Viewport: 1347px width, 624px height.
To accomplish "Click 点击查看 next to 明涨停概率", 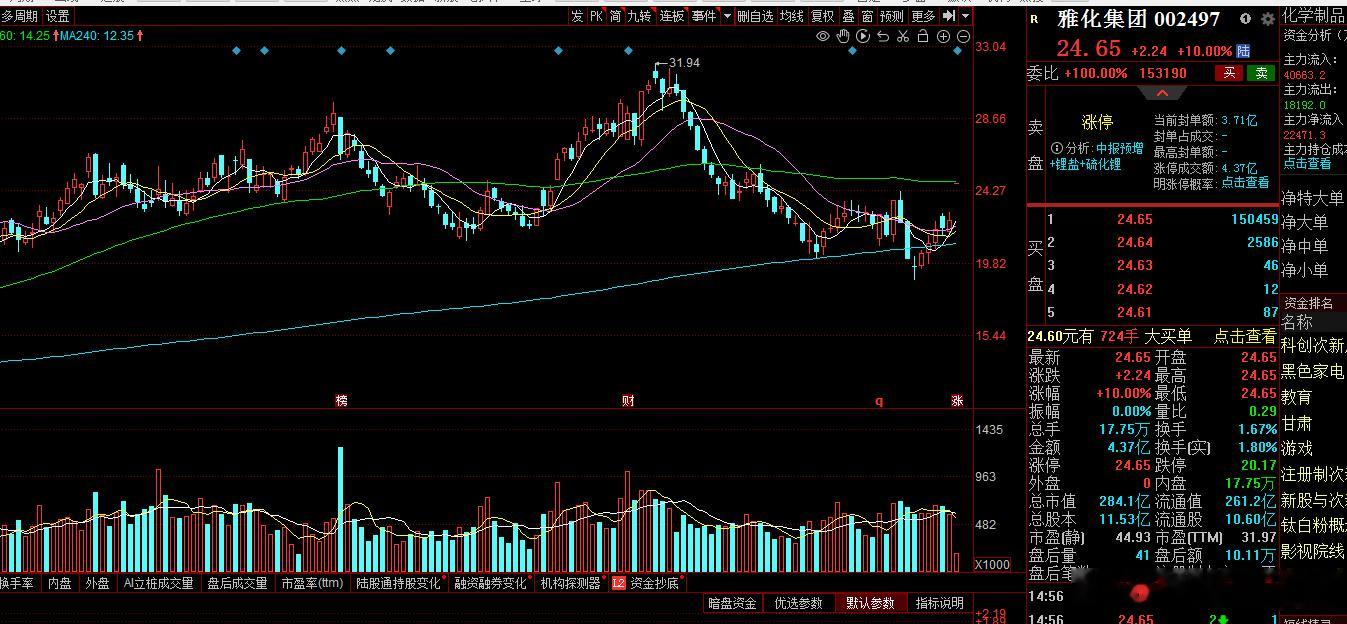I will tap(1245, 183).
